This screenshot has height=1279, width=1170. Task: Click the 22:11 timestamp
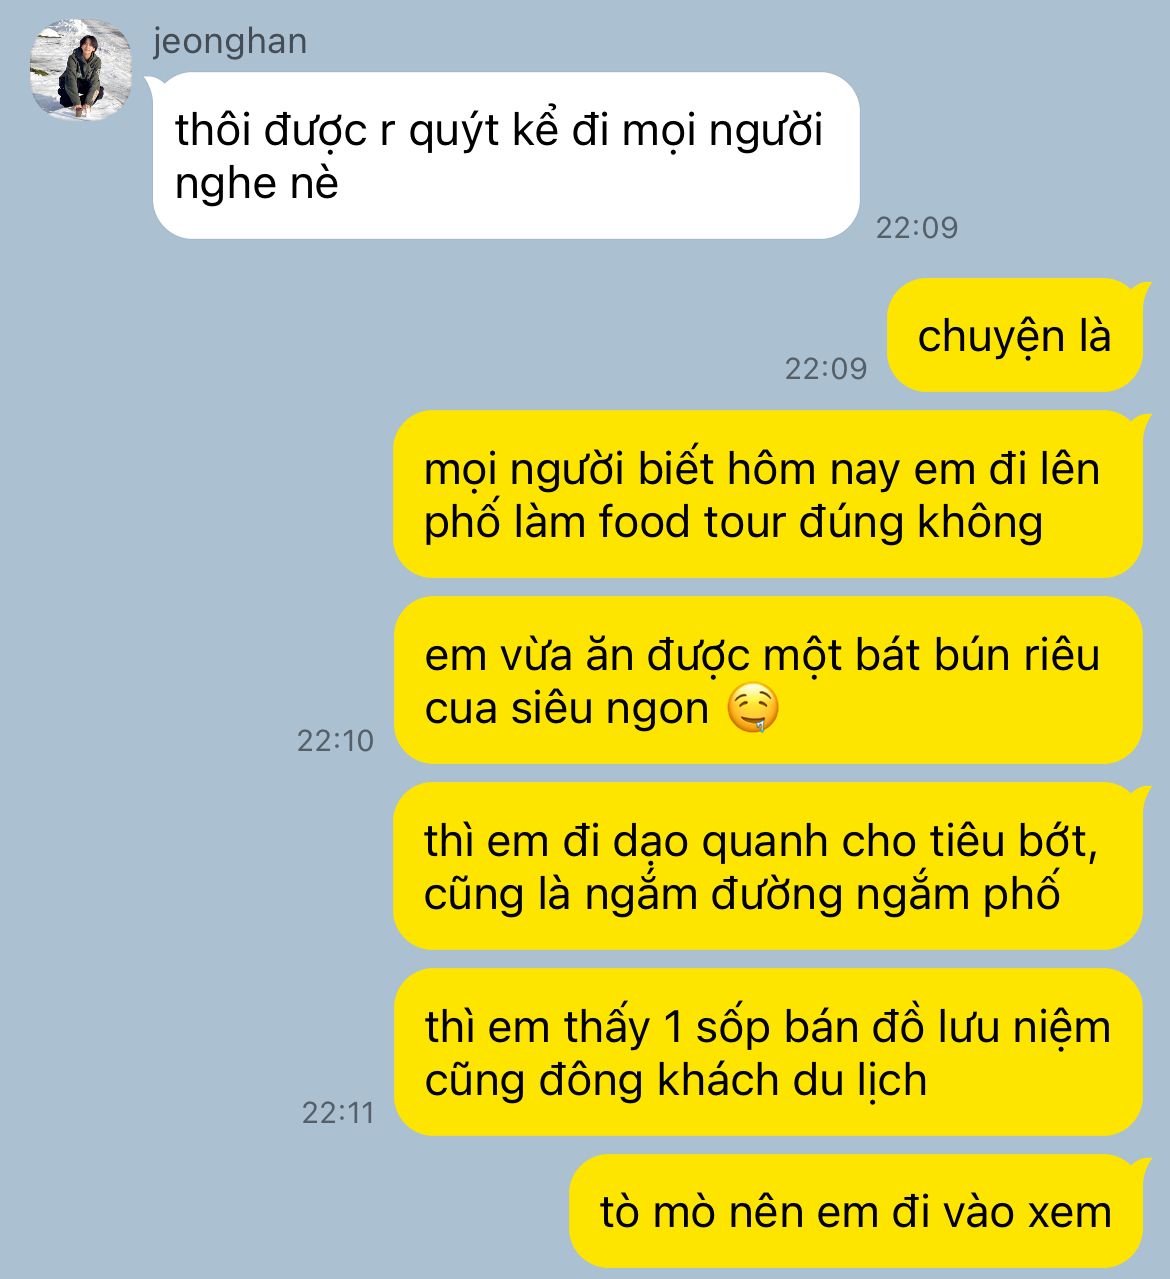[x=338, y=1113]
